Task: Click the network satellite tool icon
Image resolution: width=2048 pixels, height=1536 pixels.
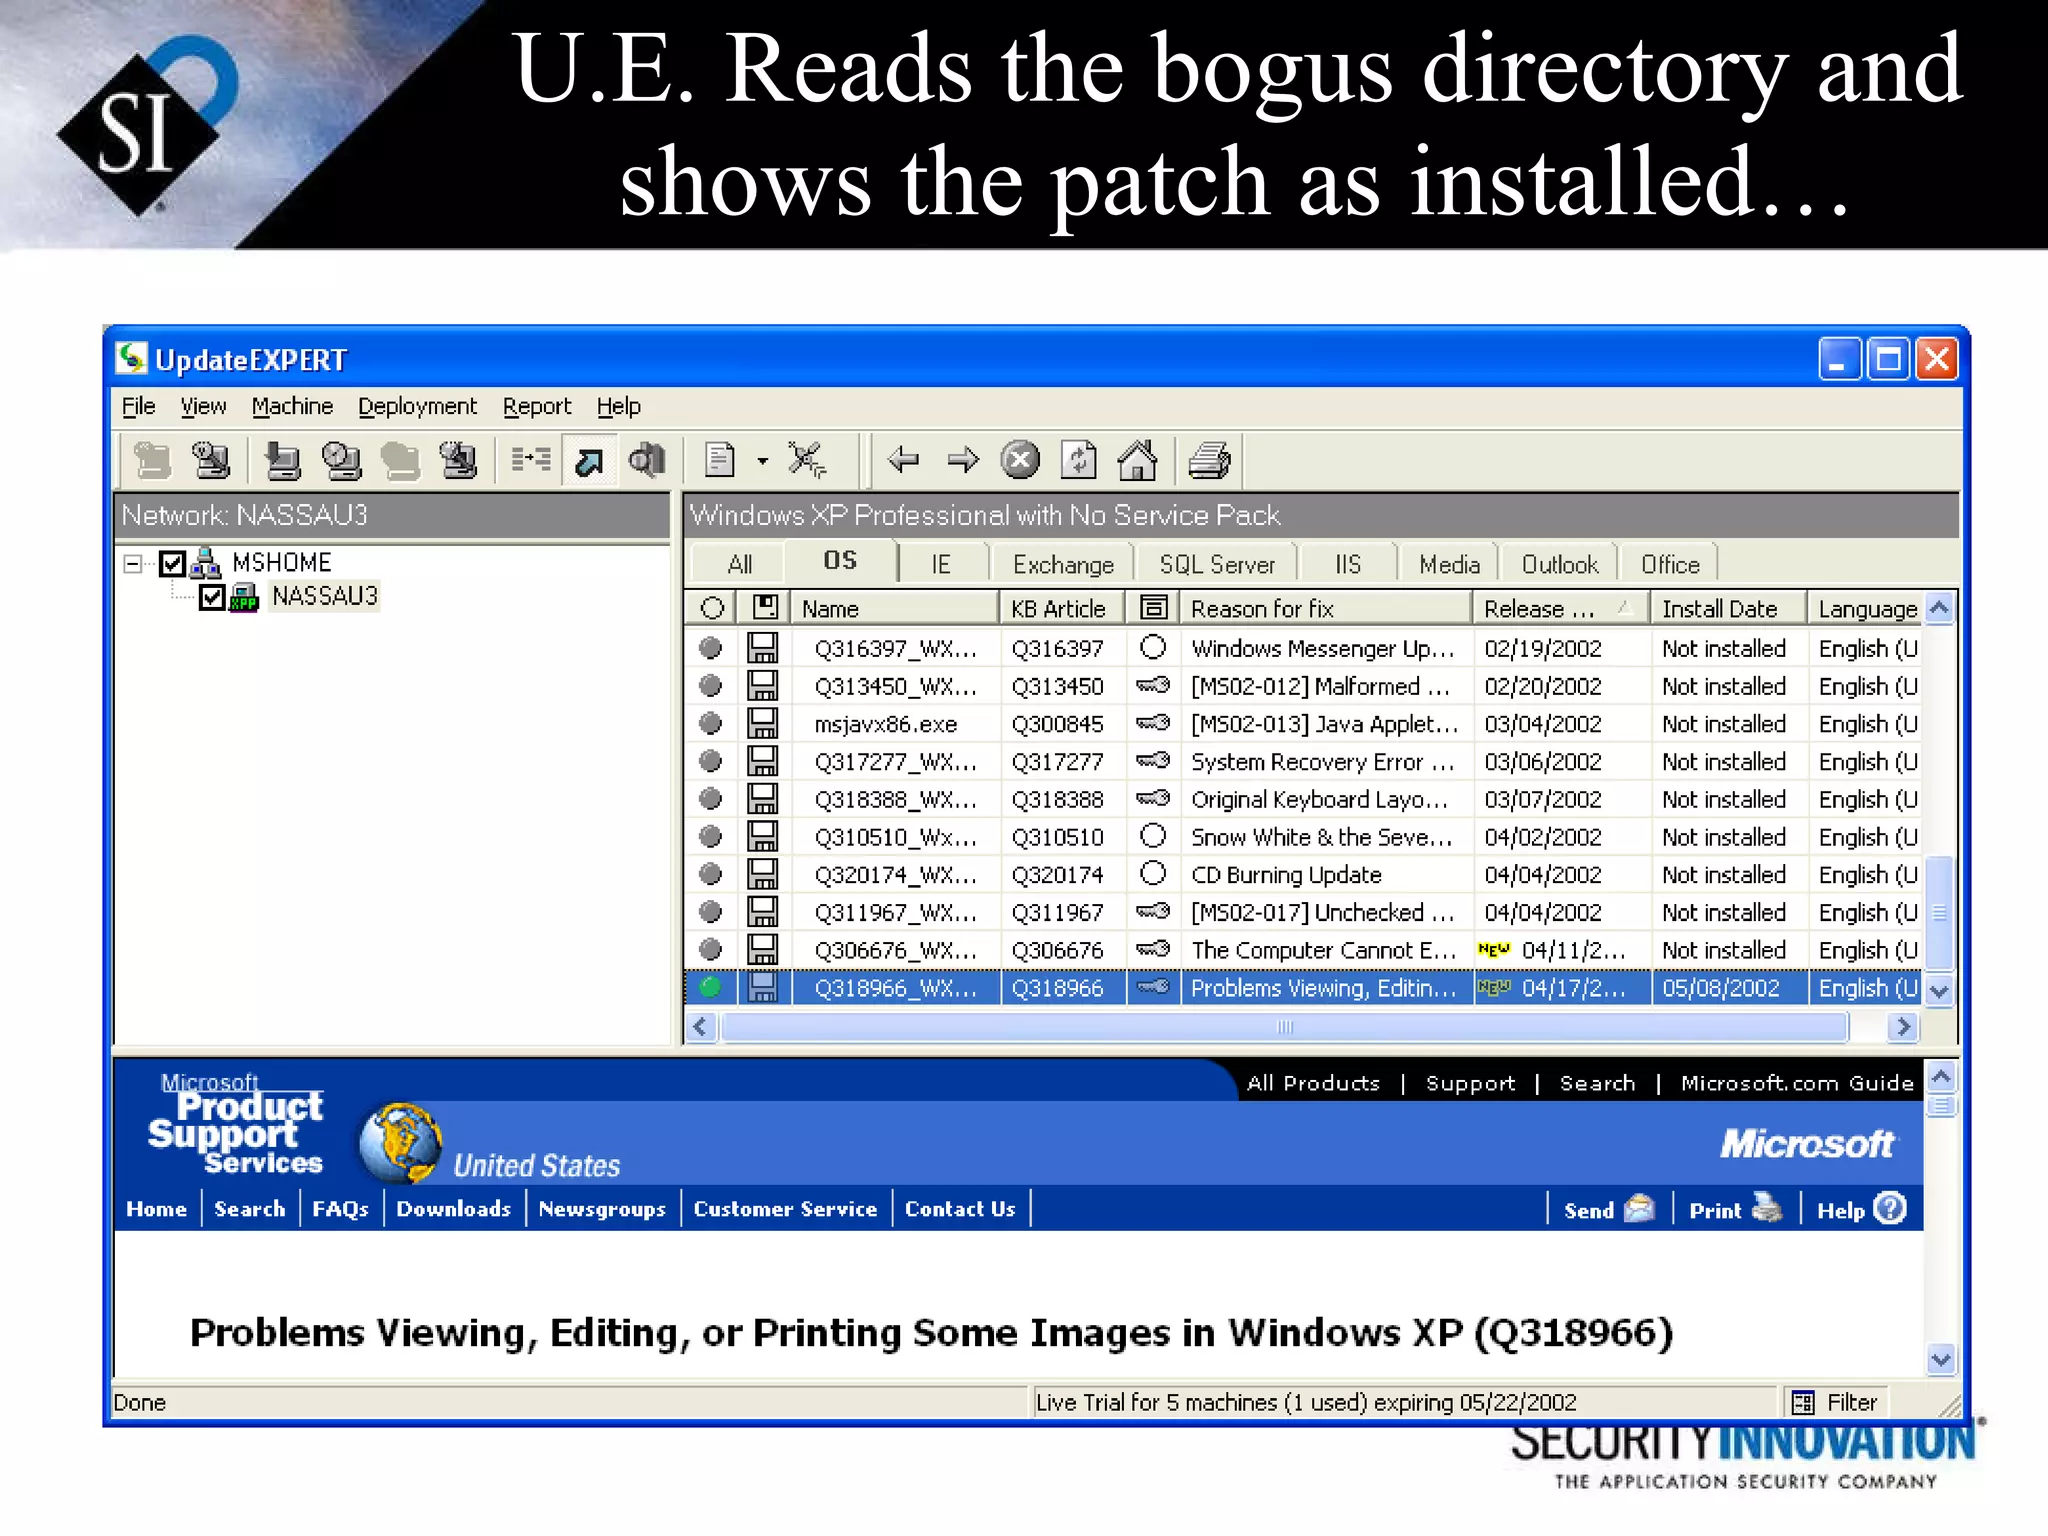Action: coord(807,461)
